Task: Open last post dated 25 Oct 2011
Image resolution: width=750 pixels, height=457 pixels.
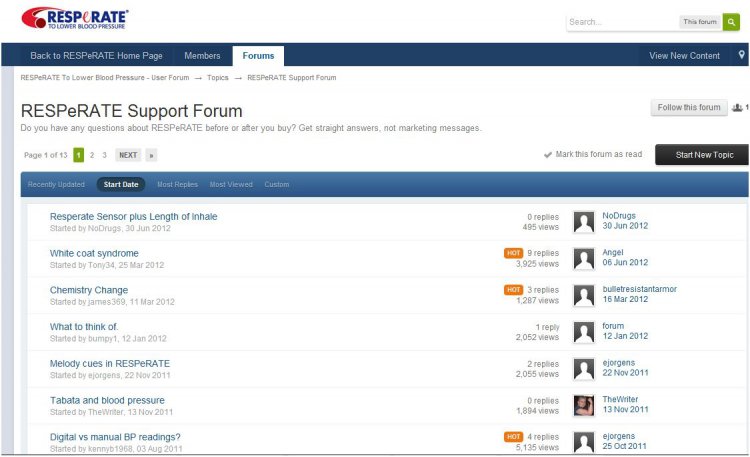Action: click(624, 446)
